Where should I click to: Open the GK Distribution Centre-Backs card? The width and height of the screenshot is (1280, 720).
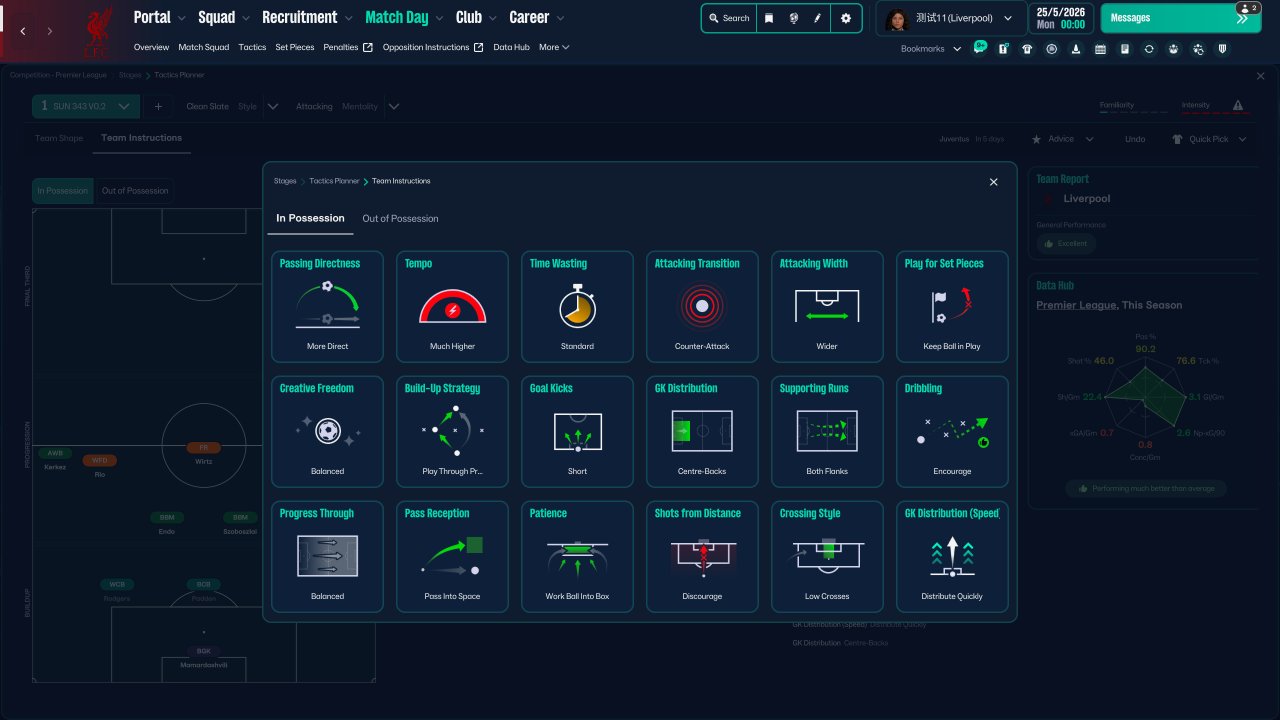[x=702, y=431]
